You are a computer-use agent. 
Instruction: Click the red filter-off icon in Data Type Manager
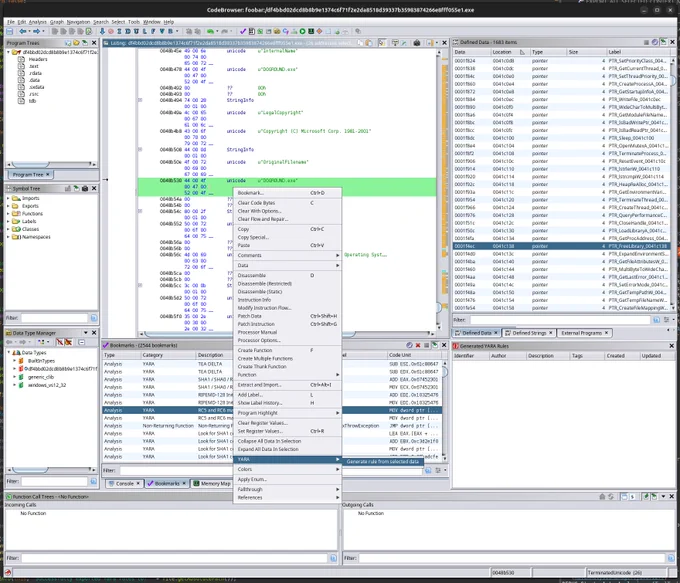click(x=60, y=342)
